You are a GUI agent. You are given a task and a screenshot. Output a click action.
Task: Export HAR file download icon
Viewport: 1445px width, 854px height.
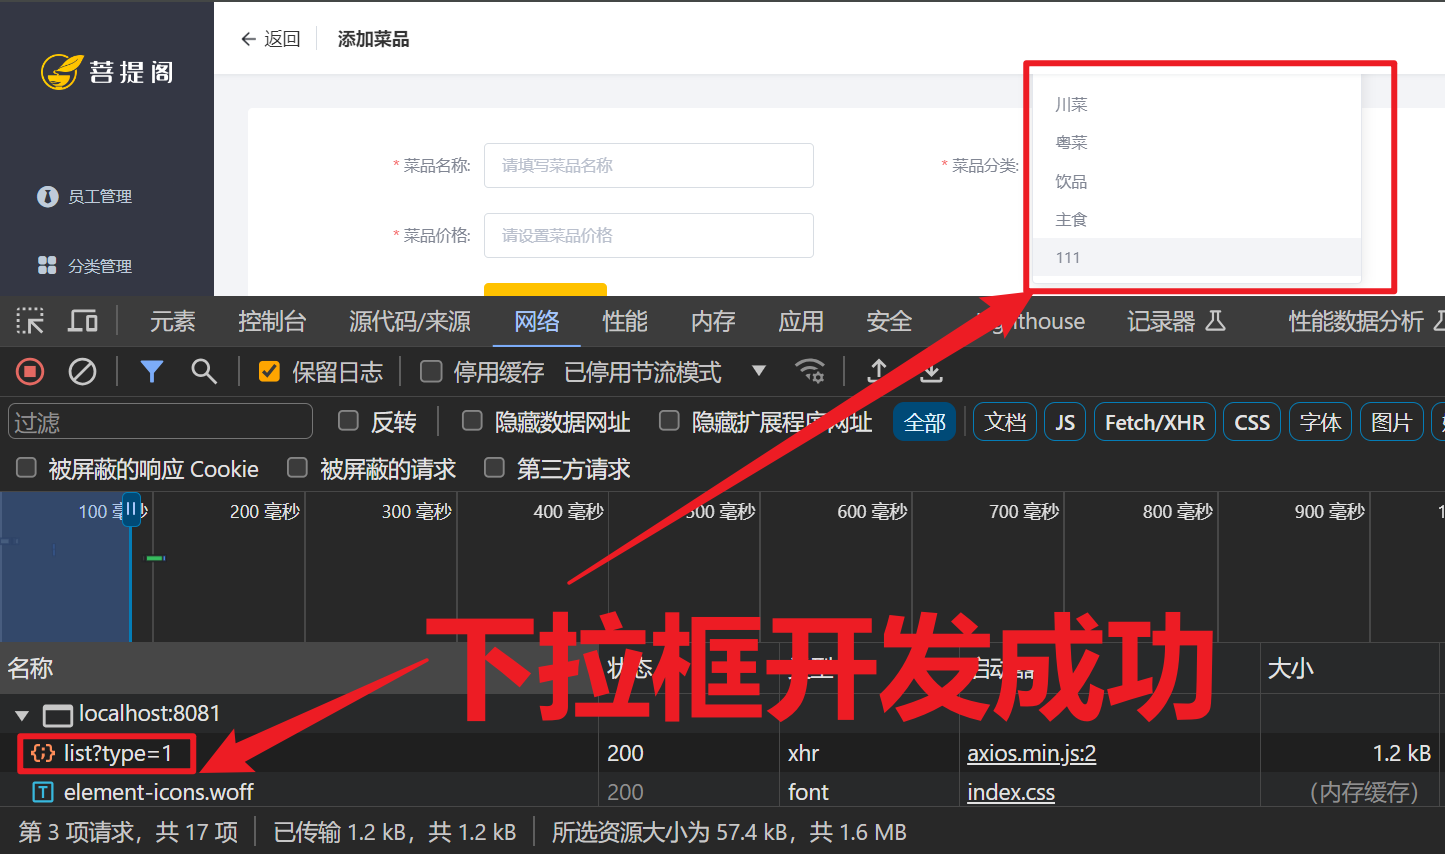[932, 372]
